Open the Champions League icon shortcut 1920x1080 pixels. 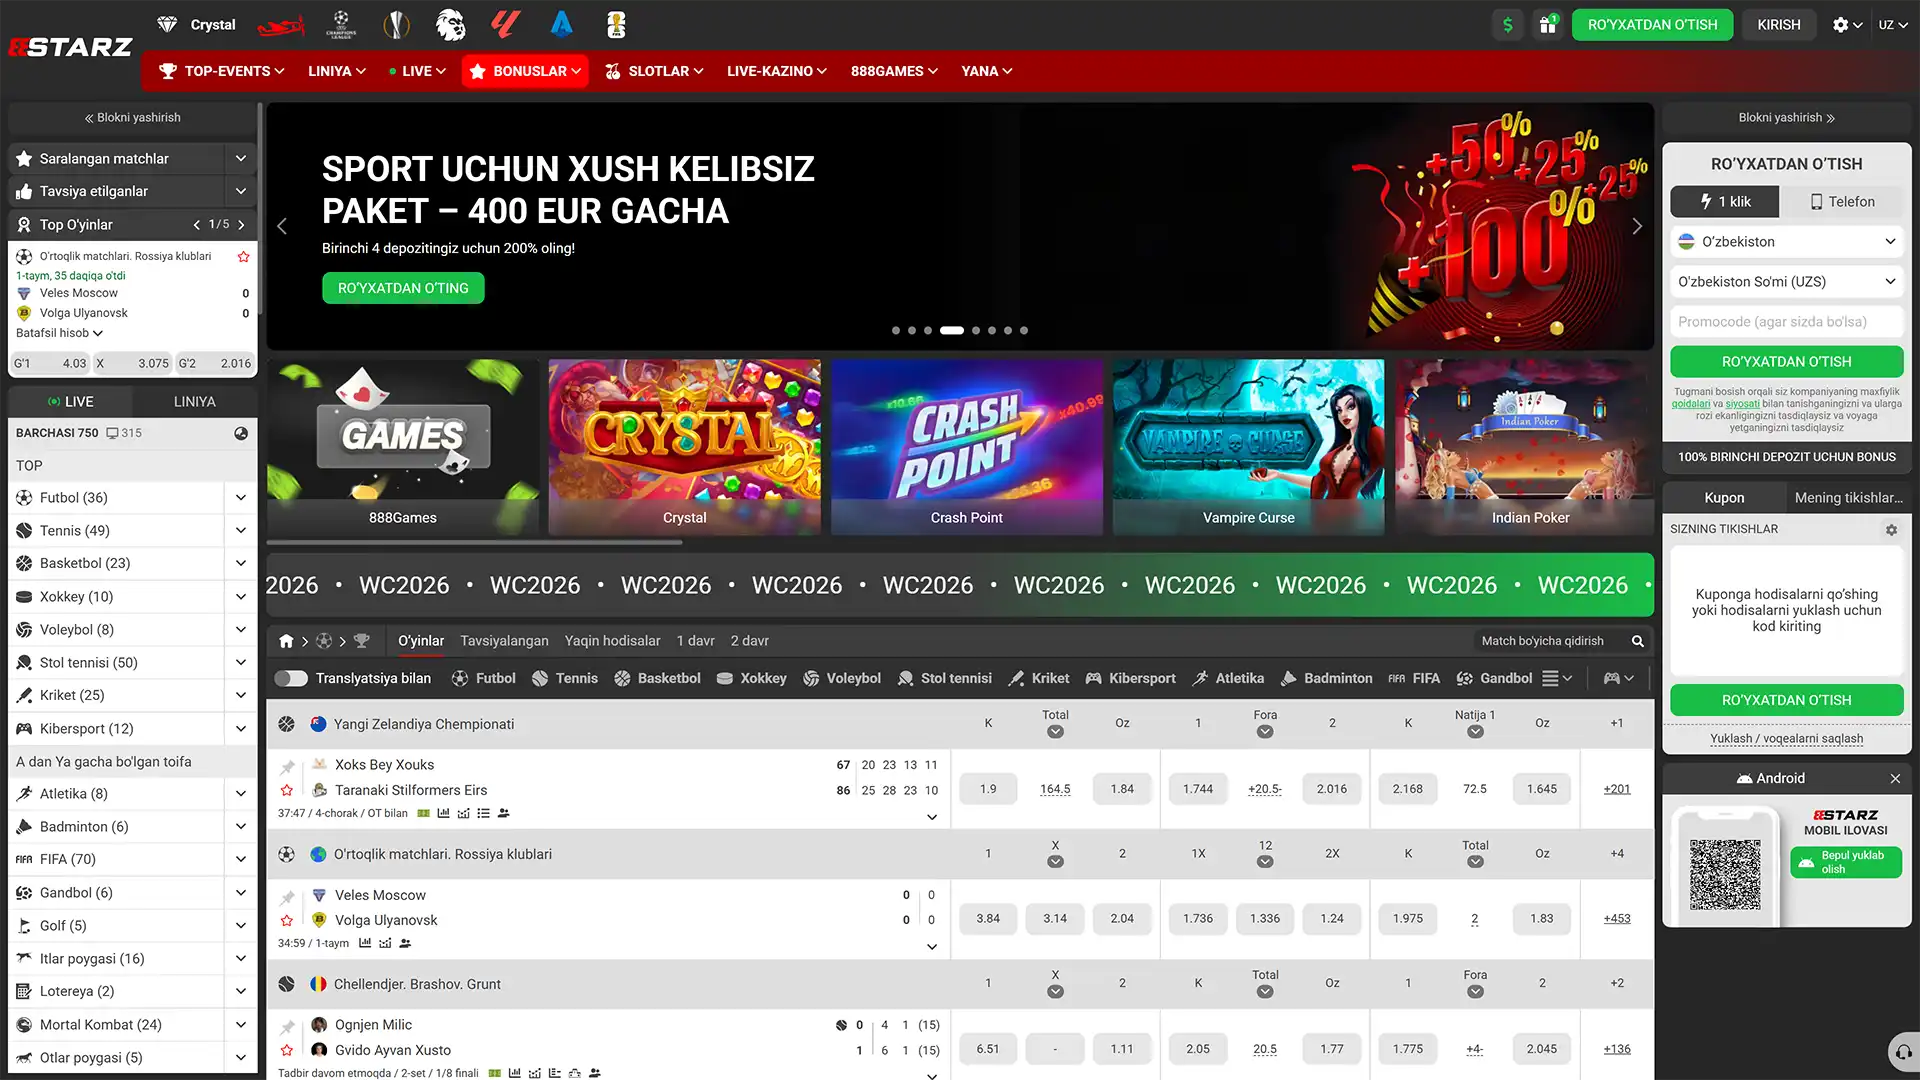[341, 25]
